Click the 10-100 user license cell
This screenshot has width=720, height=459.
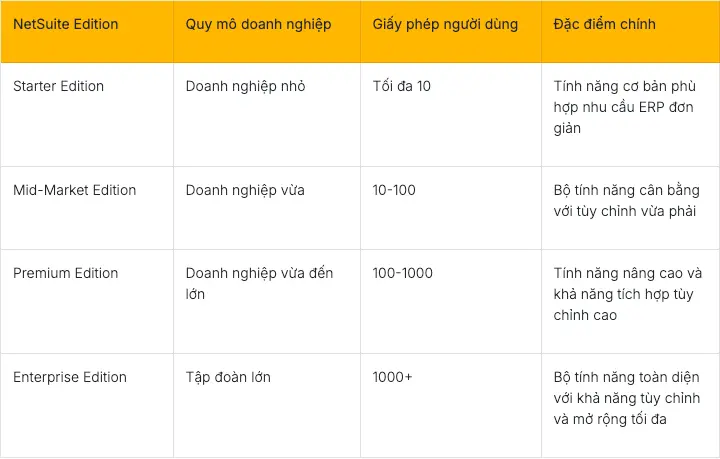(394, 190)
